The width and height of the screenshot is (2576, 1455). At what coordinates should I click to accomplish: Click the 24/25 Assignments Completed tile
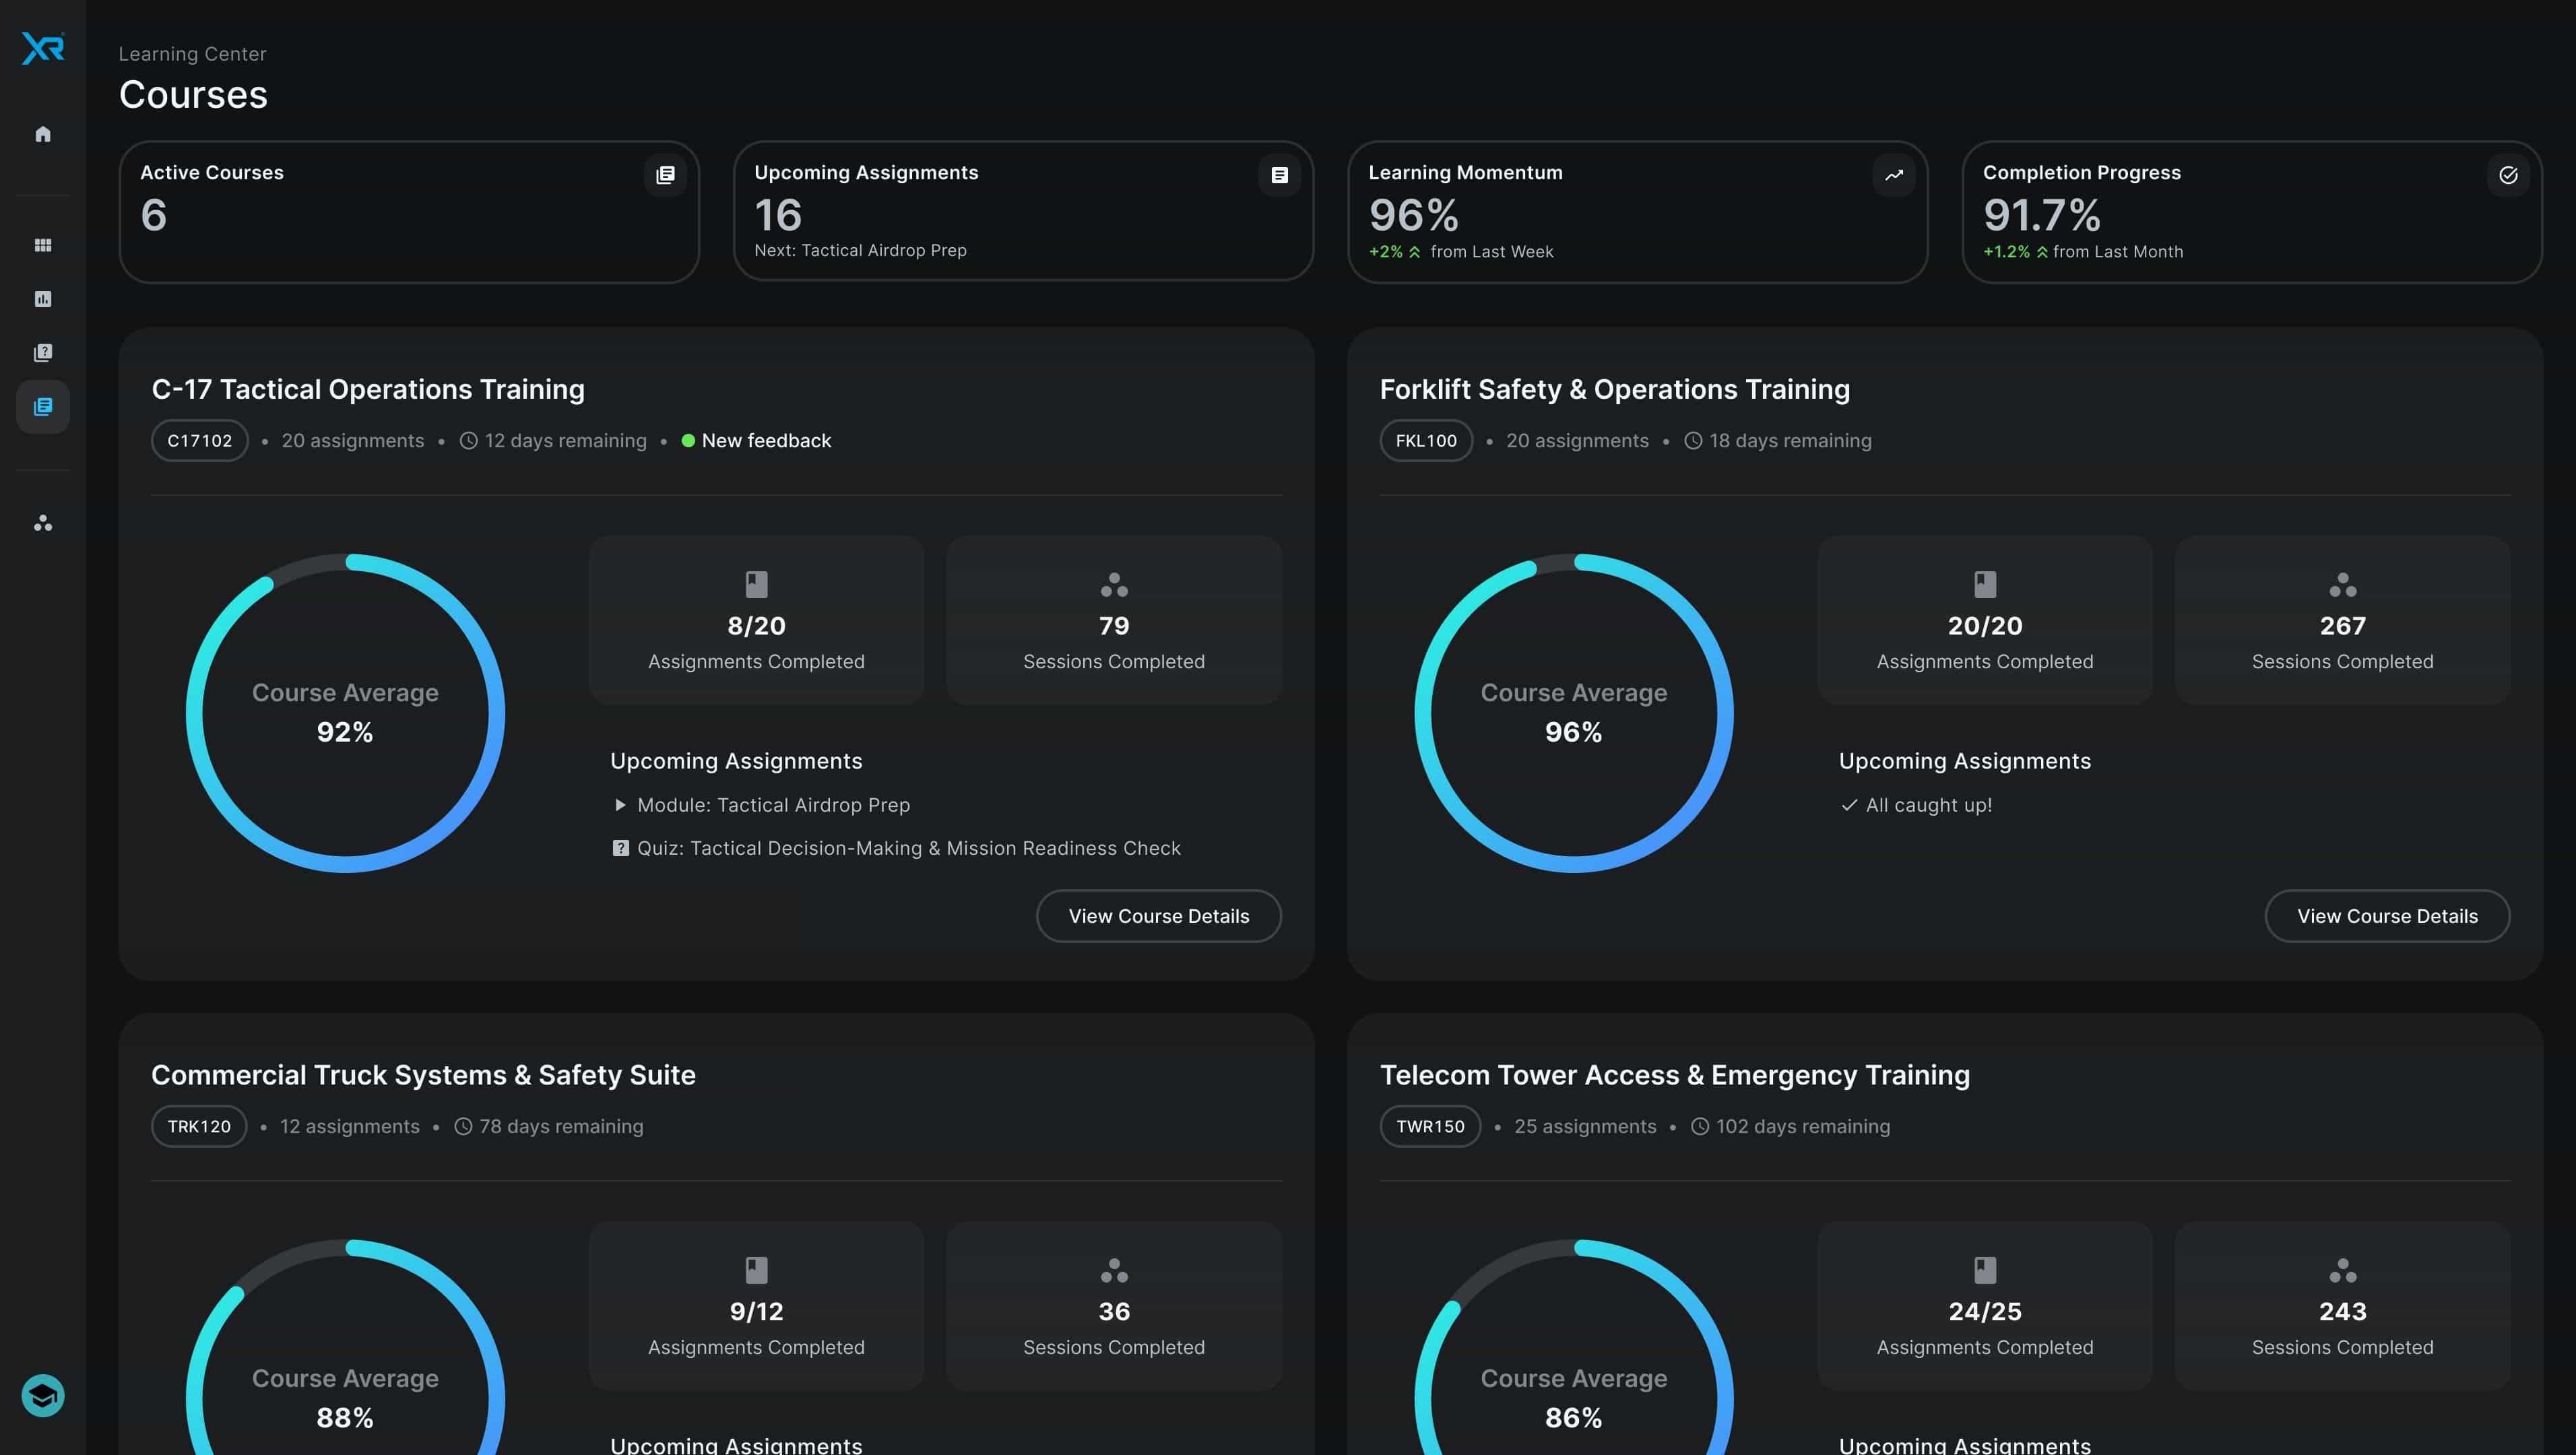tap(1985, 1306)
